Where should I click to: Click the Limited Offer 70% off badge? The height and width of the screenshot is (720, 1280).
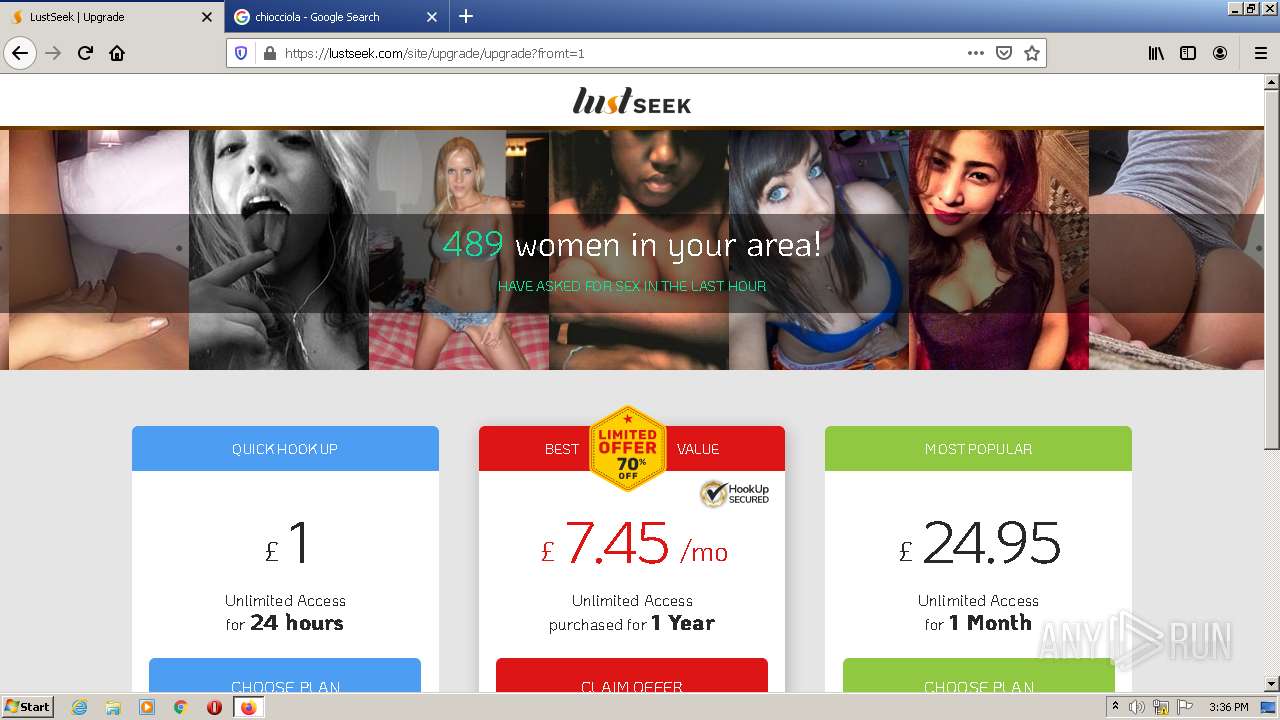[x=628, y=448]
